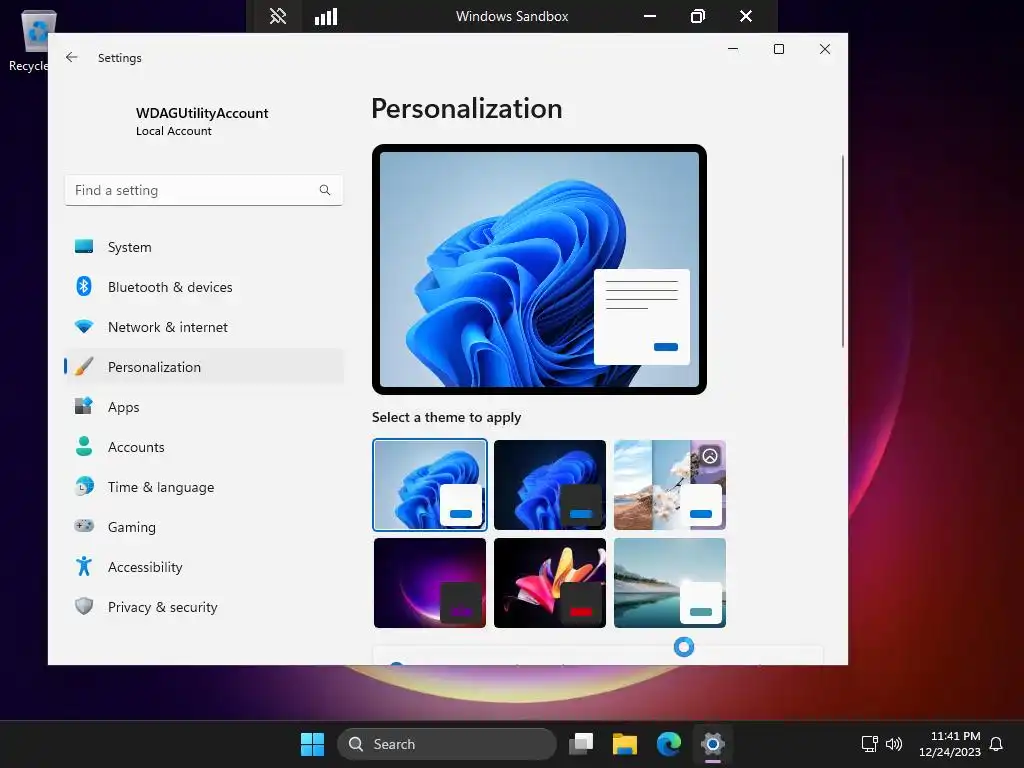Restore down the Windows Sandbox window
This screenshot has width=1024, height=768.
(x=697, y=16)
